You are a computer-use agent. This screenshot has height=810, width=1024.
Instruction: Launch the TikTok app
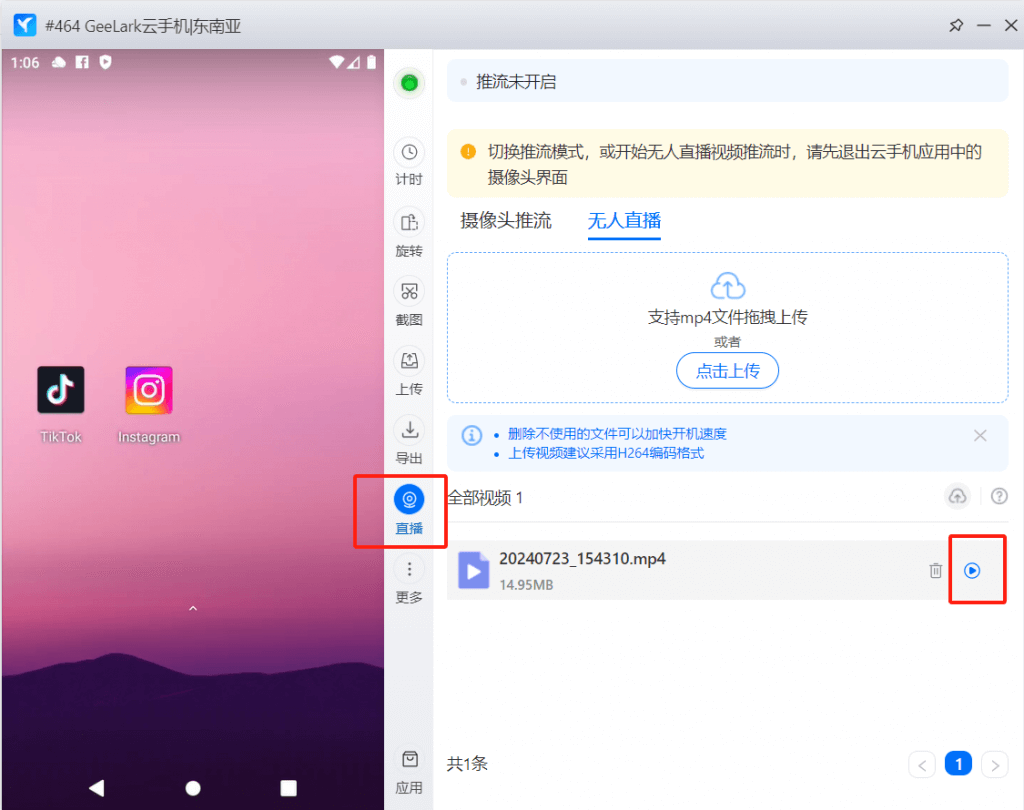[x=61, y=390]
